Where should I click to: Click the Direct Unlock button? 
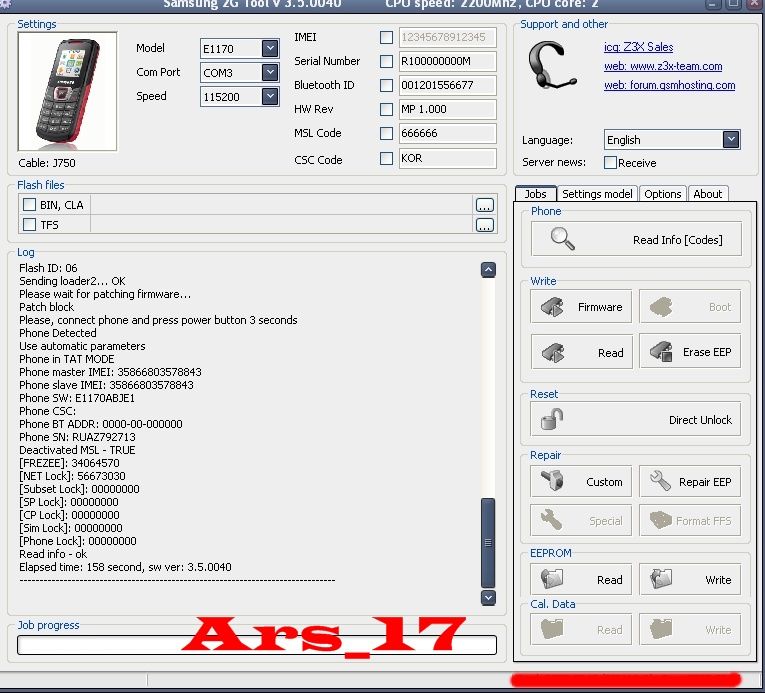click(x=635, y=419)
